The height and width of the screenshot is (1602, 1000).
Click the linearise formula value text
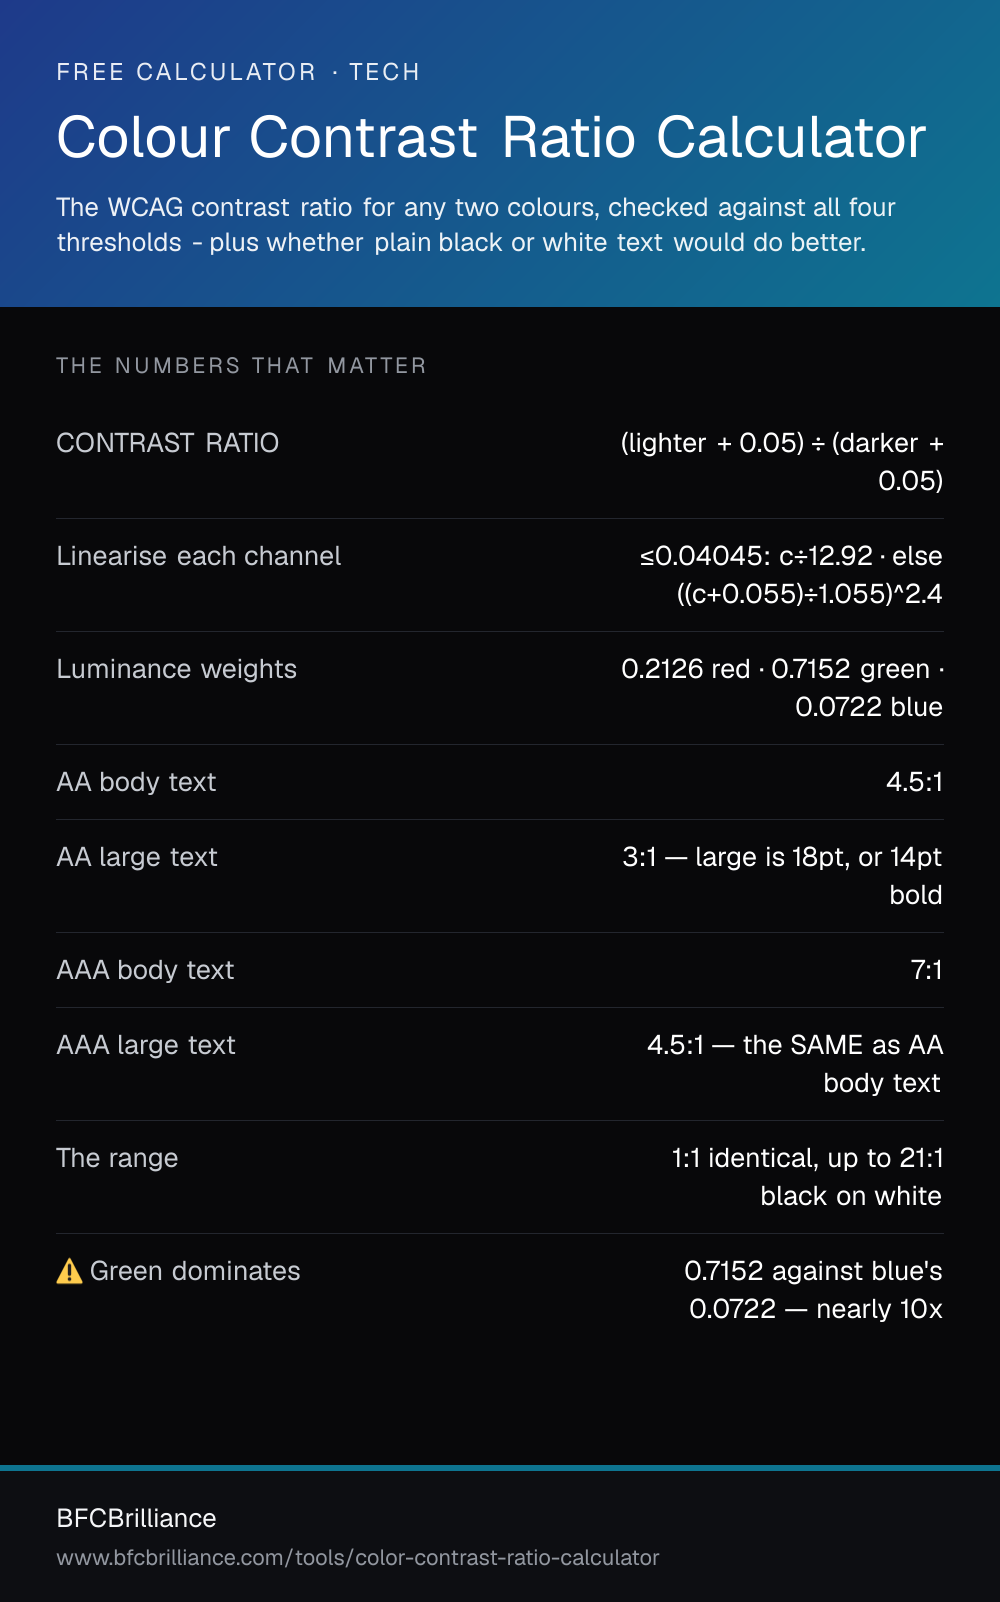click(791, 575)
